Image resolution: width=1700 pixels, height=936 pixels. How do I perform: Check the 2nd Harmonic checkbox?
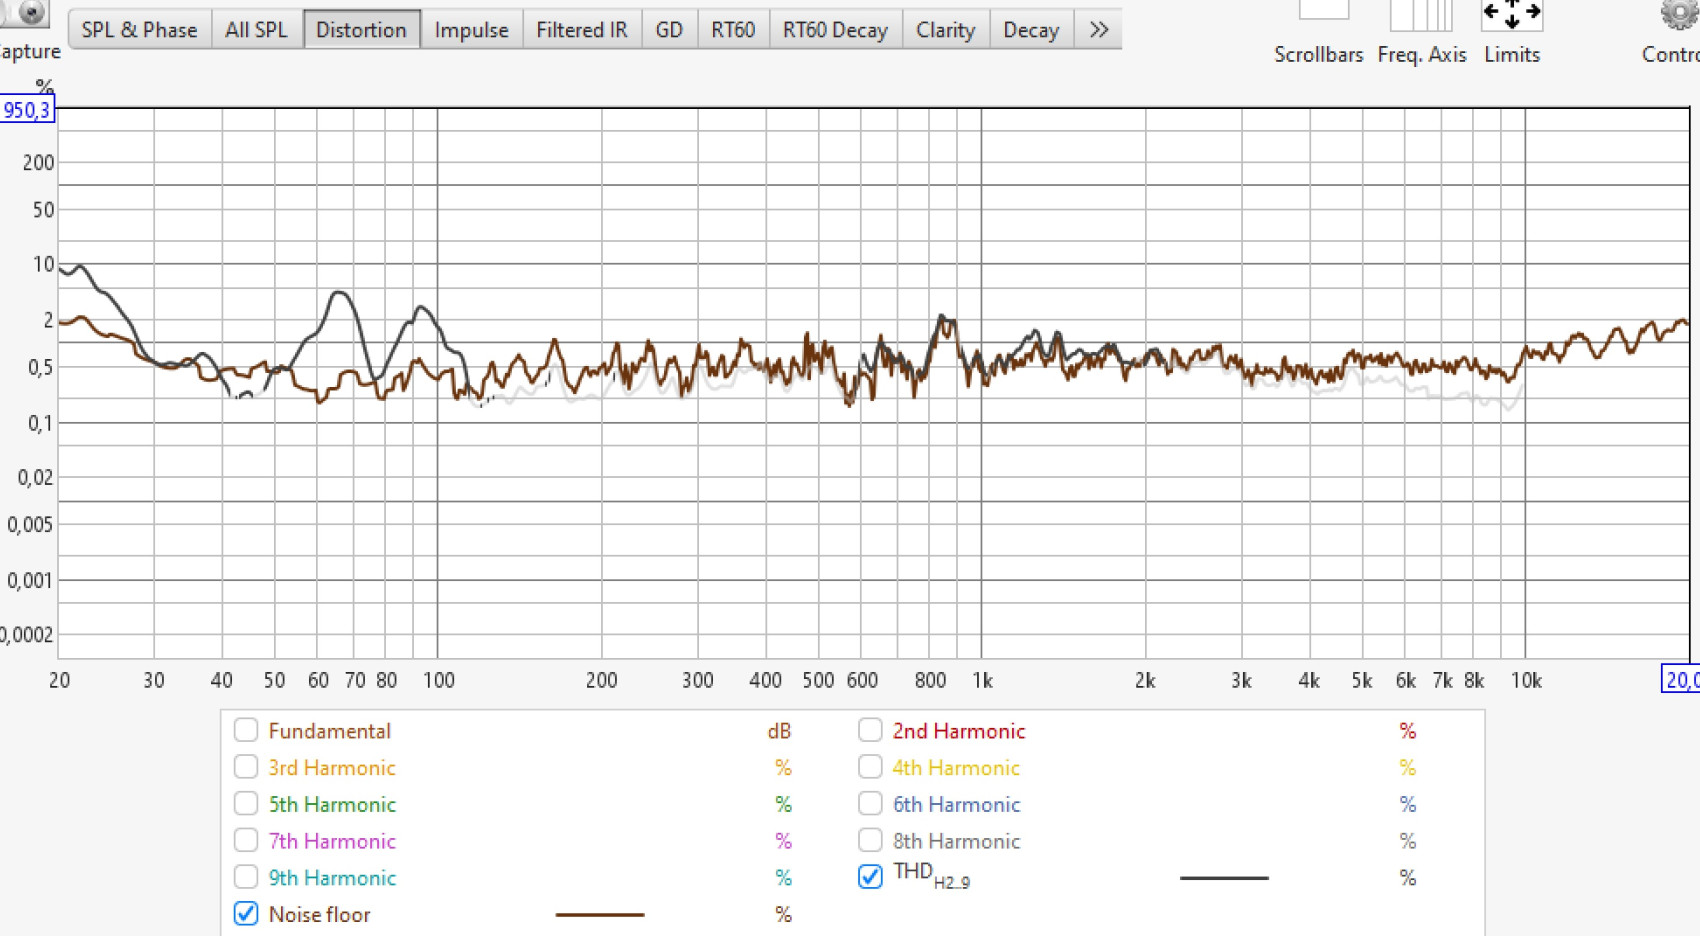click(870, 730)
